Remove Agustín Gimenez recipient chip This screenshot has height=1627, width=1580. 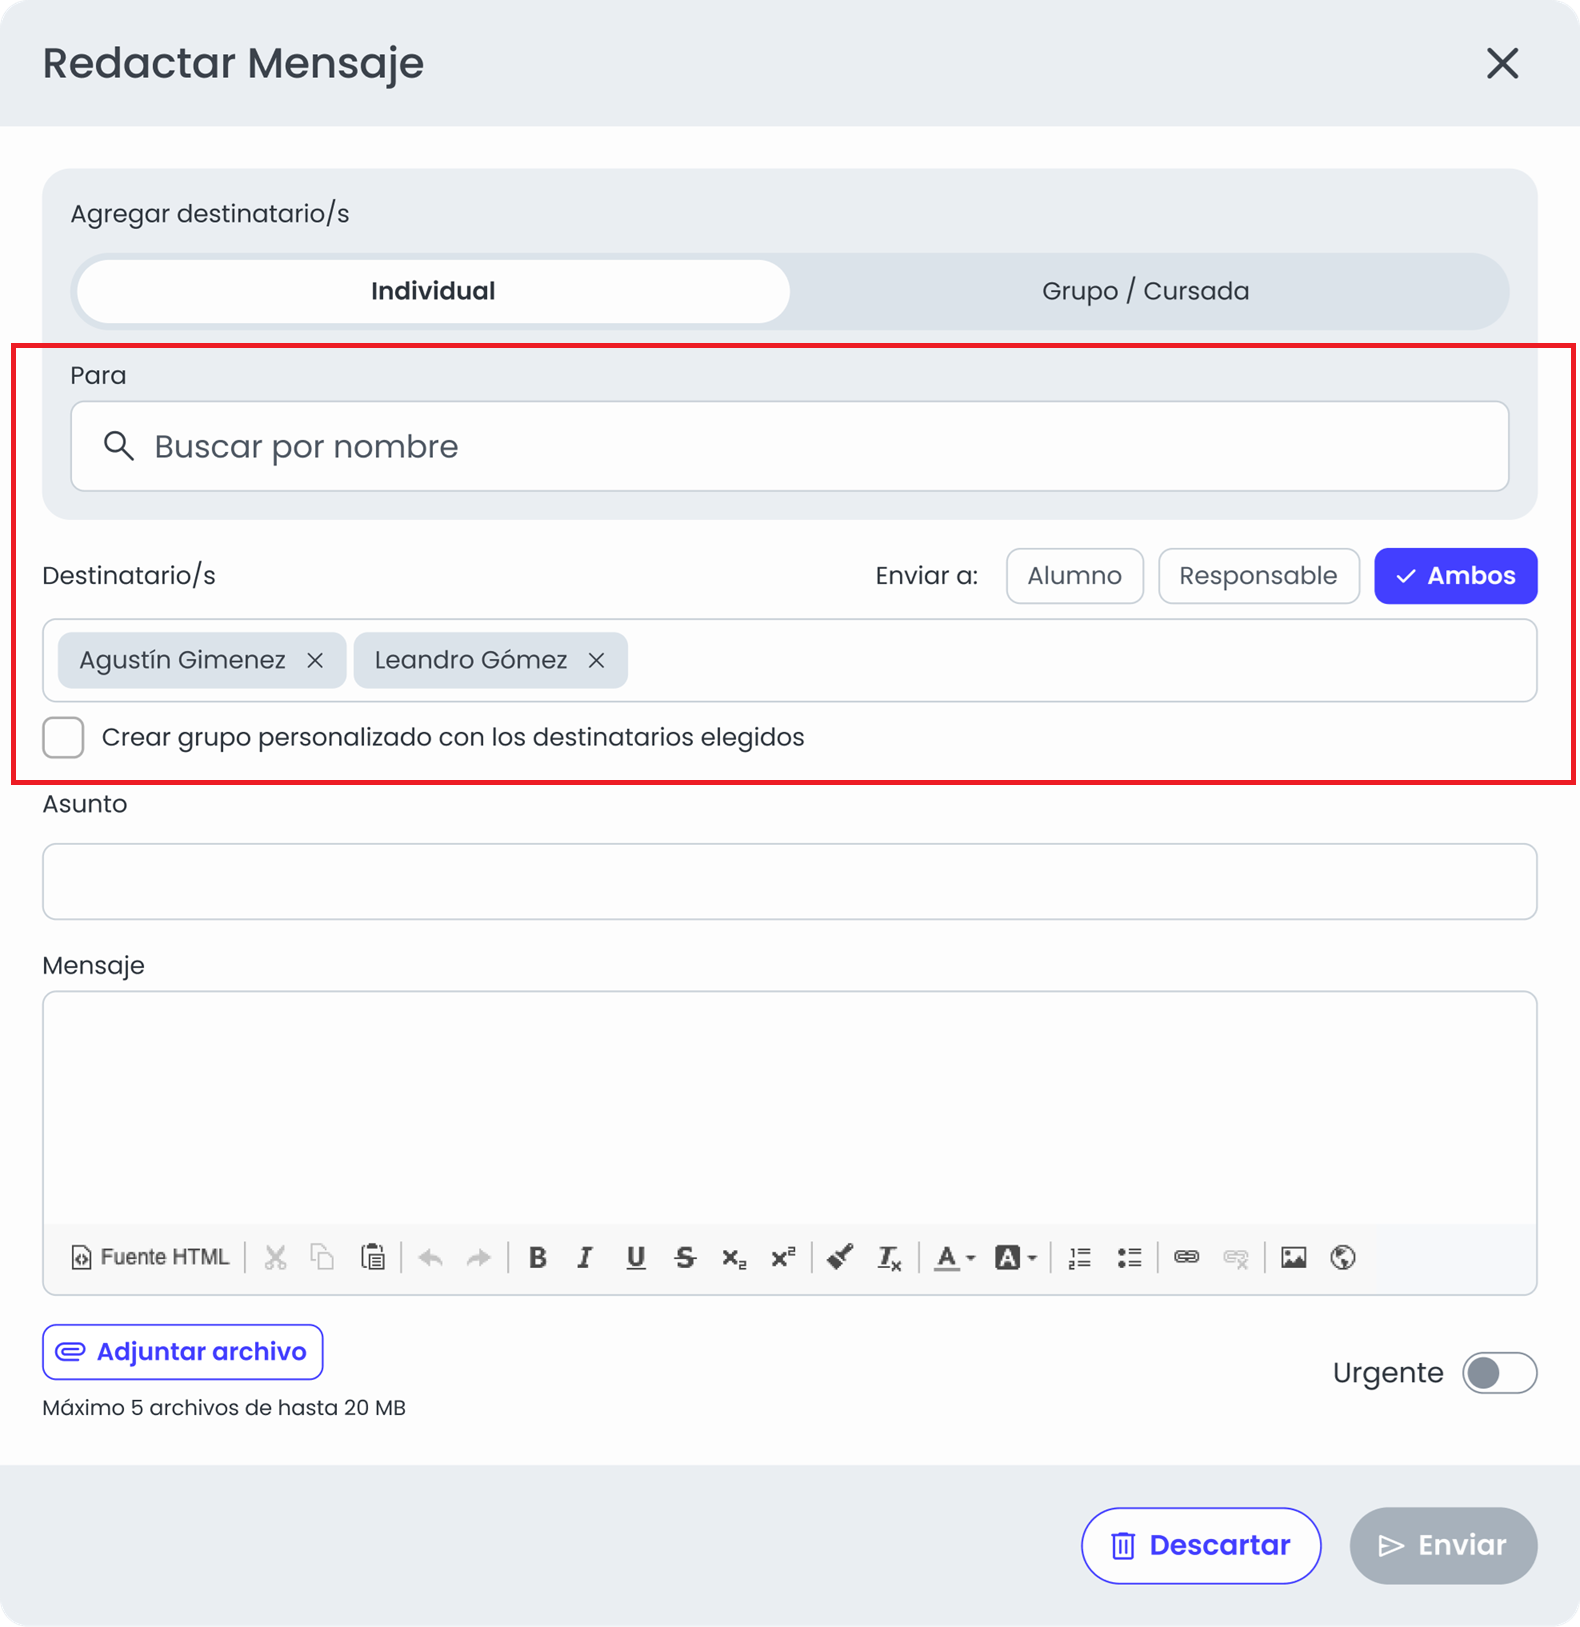click(x=315, y=660)
